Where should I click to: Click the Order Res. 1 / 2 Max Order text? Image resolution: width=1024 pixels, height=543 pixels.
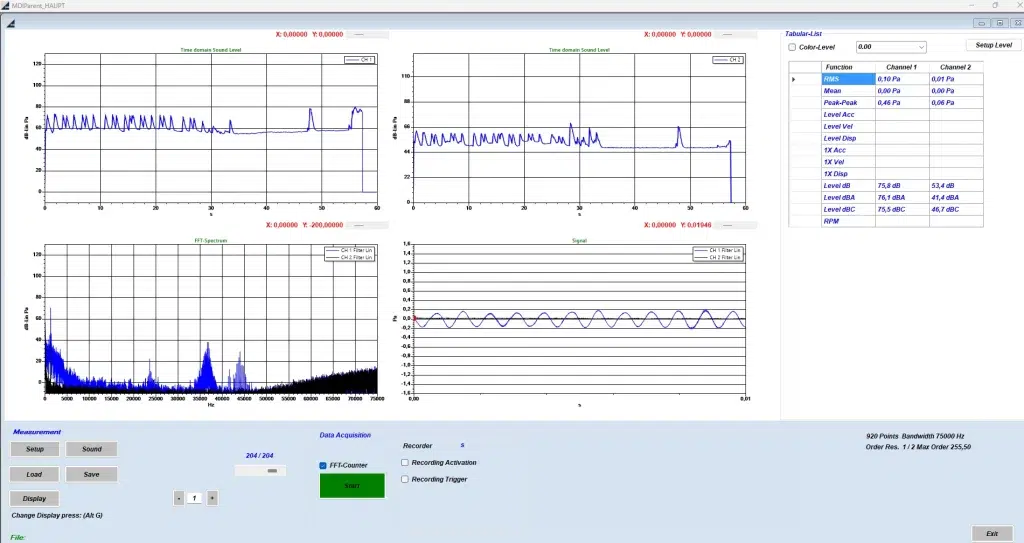point(918,447)
